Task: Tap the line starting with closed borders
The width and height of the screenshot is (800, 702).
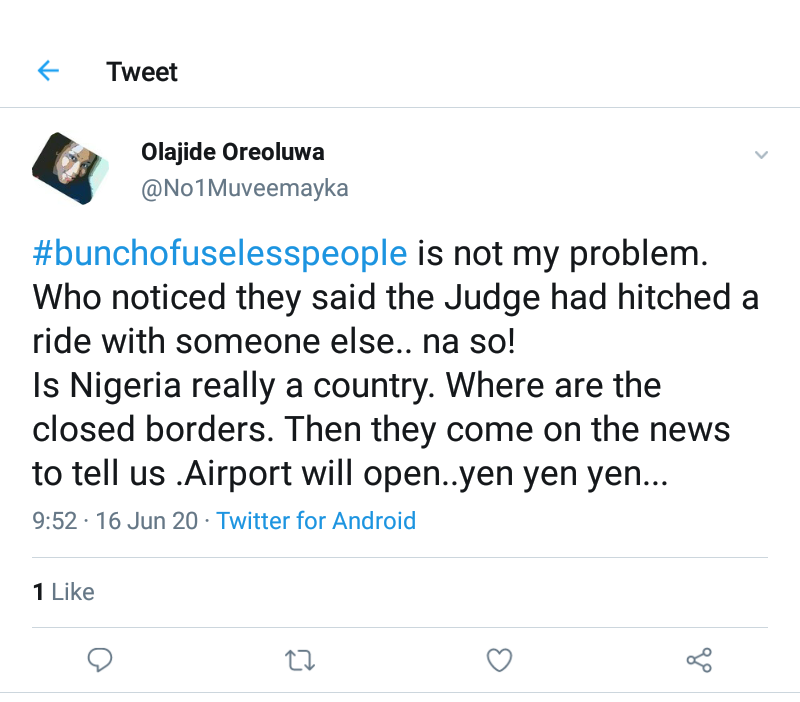Action: coord(380,429)
